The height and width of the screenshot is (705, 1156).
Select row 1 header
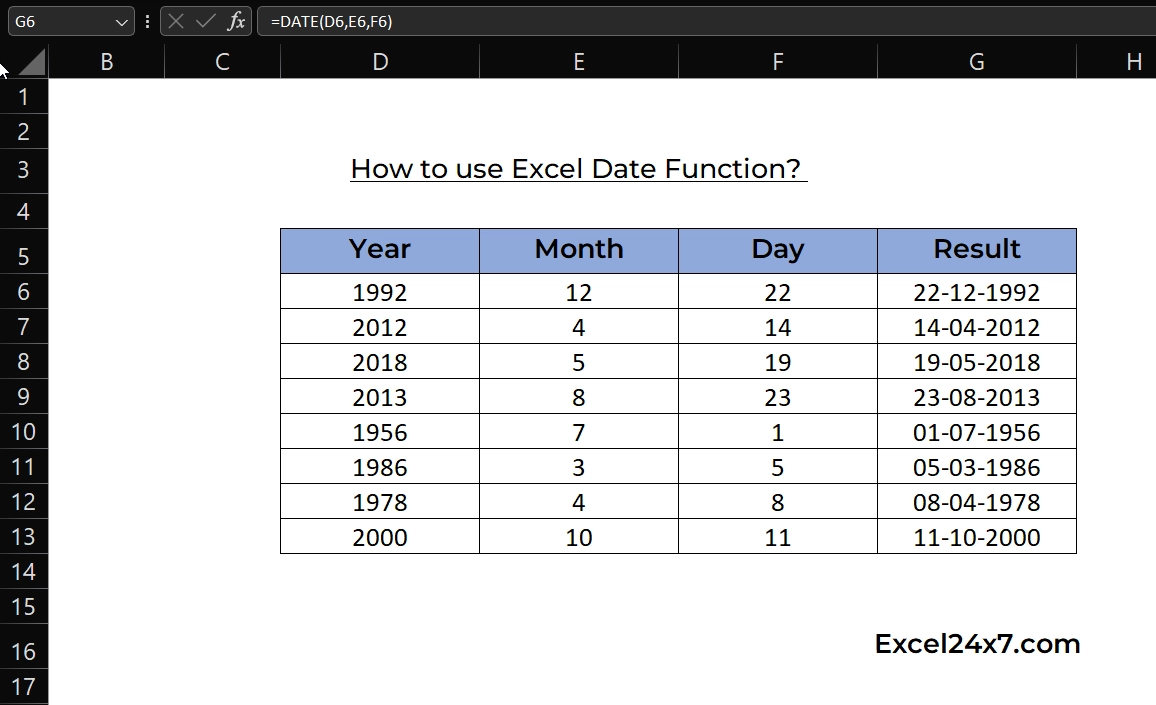click(x=24, y=97)
